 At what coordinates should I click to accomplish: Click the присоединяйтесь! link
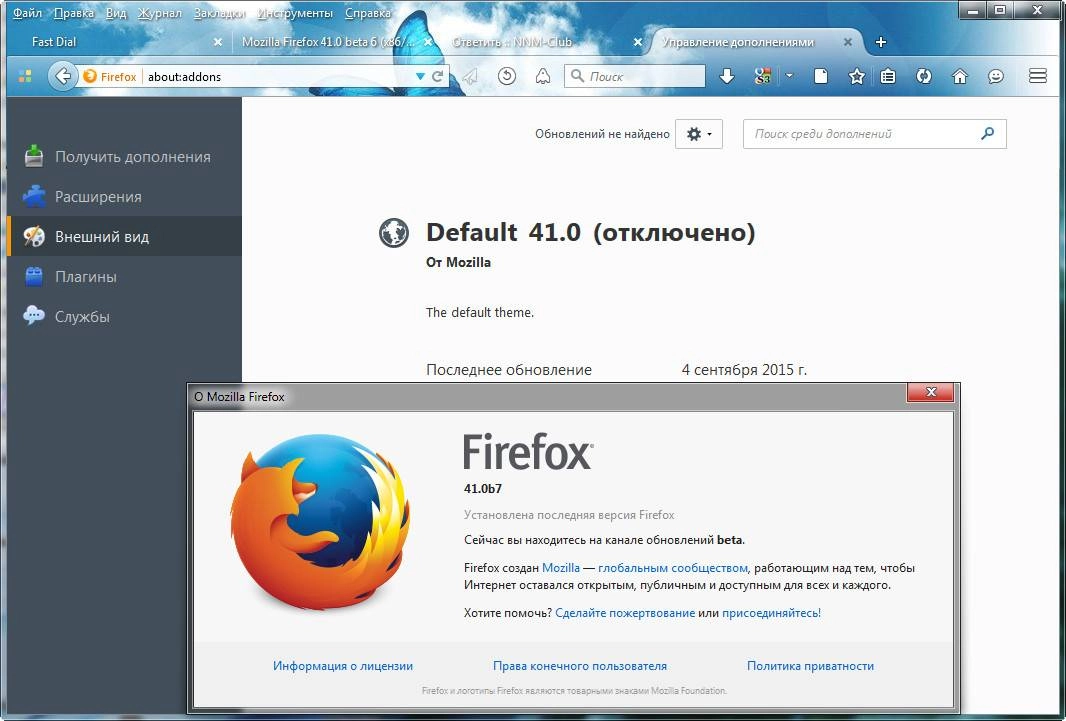tap(771, 612)
